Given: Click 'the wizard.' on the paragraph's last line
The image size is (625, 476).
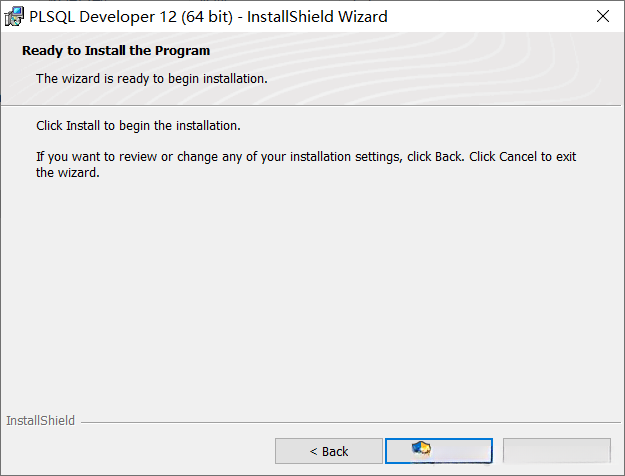Looking at the screenshot, I should (x=68, y=172).
